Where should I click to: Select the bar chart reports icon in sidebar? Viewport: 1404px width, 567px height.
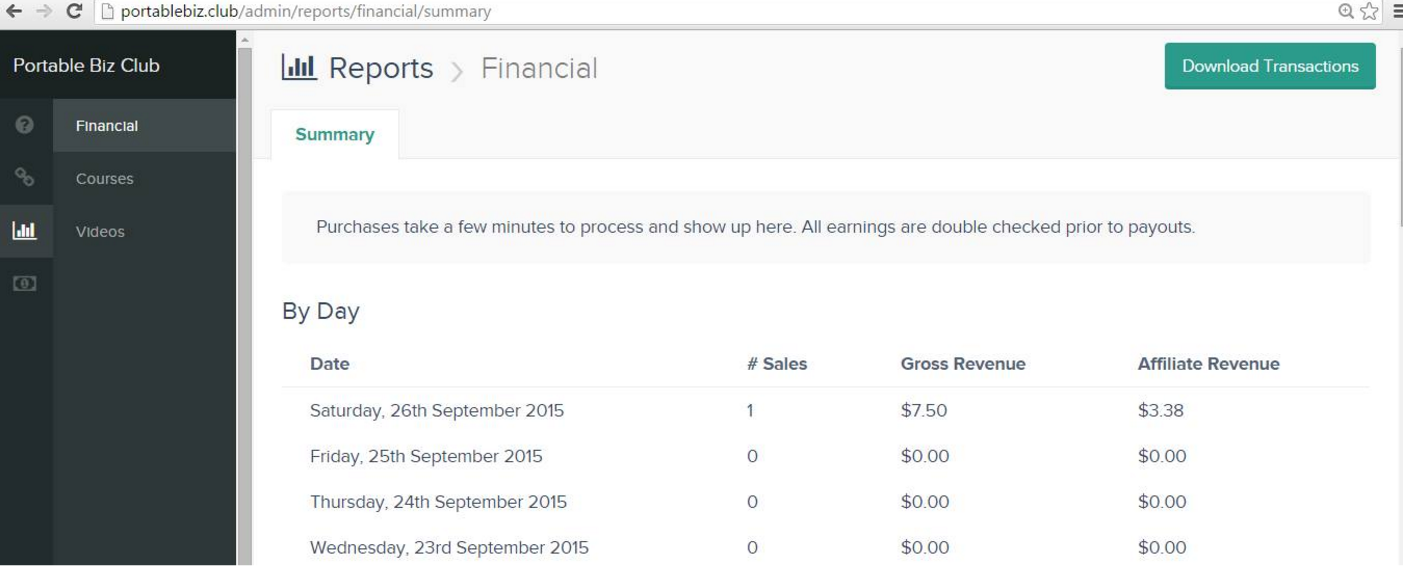[25, 231]
